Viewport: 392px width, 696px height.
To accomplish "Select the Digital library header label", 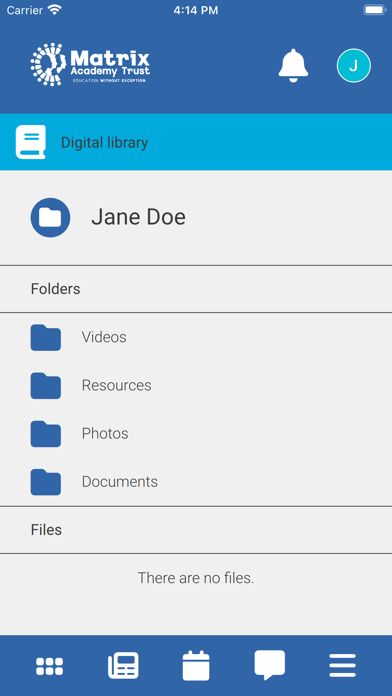I will click(x=104, y=142).
